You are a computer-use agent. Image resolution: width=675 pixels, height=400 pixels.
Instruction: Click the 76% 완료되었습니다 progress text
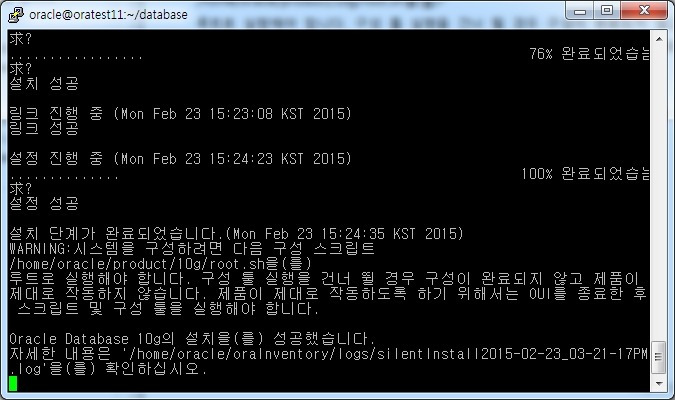(x=588, y=54)
